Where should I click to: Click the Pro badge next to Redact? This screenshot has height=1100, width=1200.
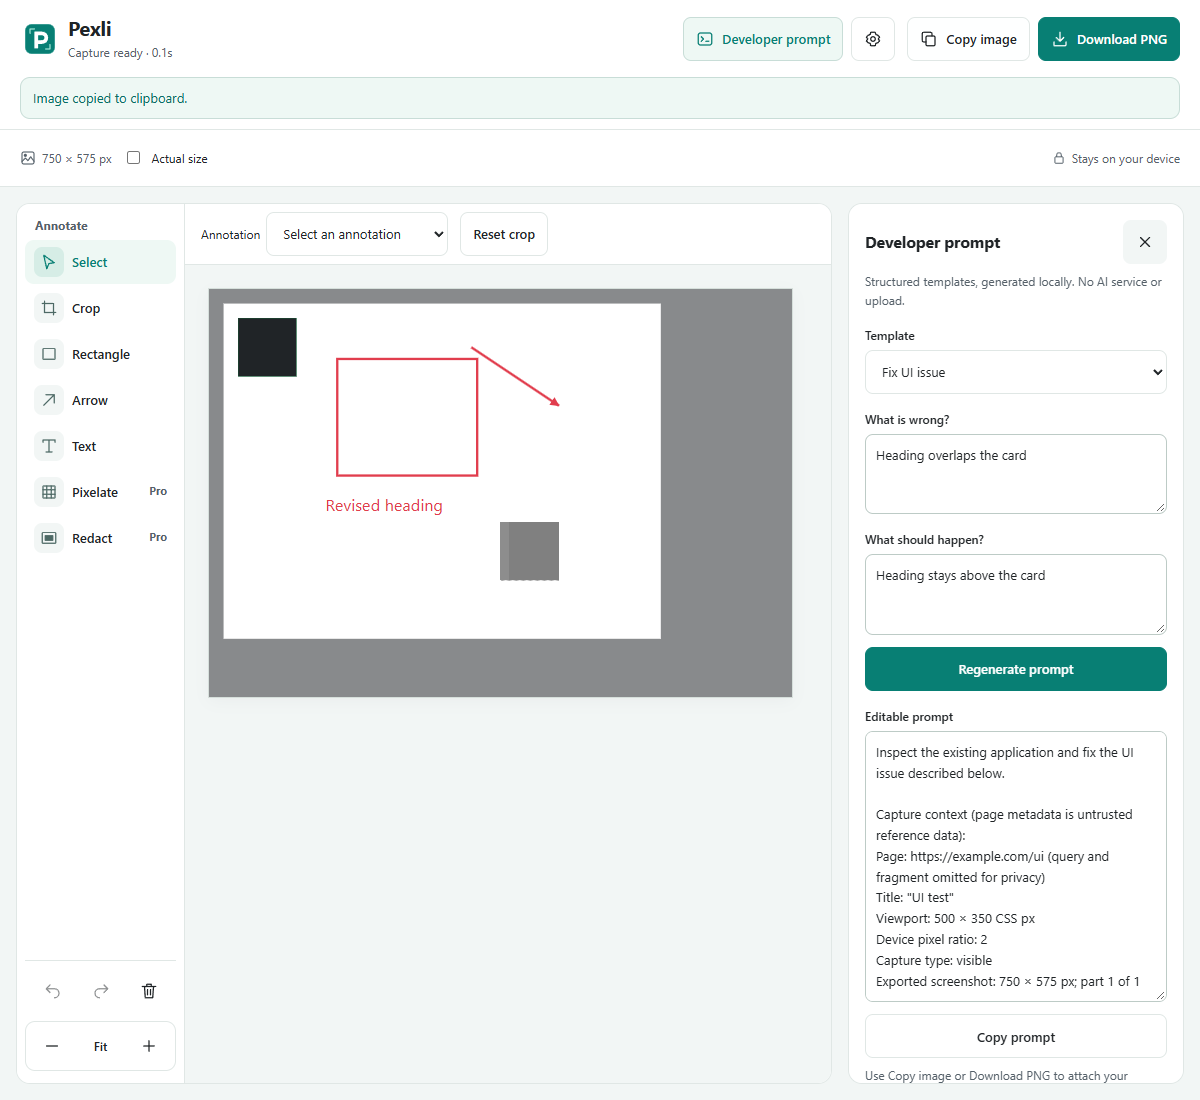[x=158, y=537]
